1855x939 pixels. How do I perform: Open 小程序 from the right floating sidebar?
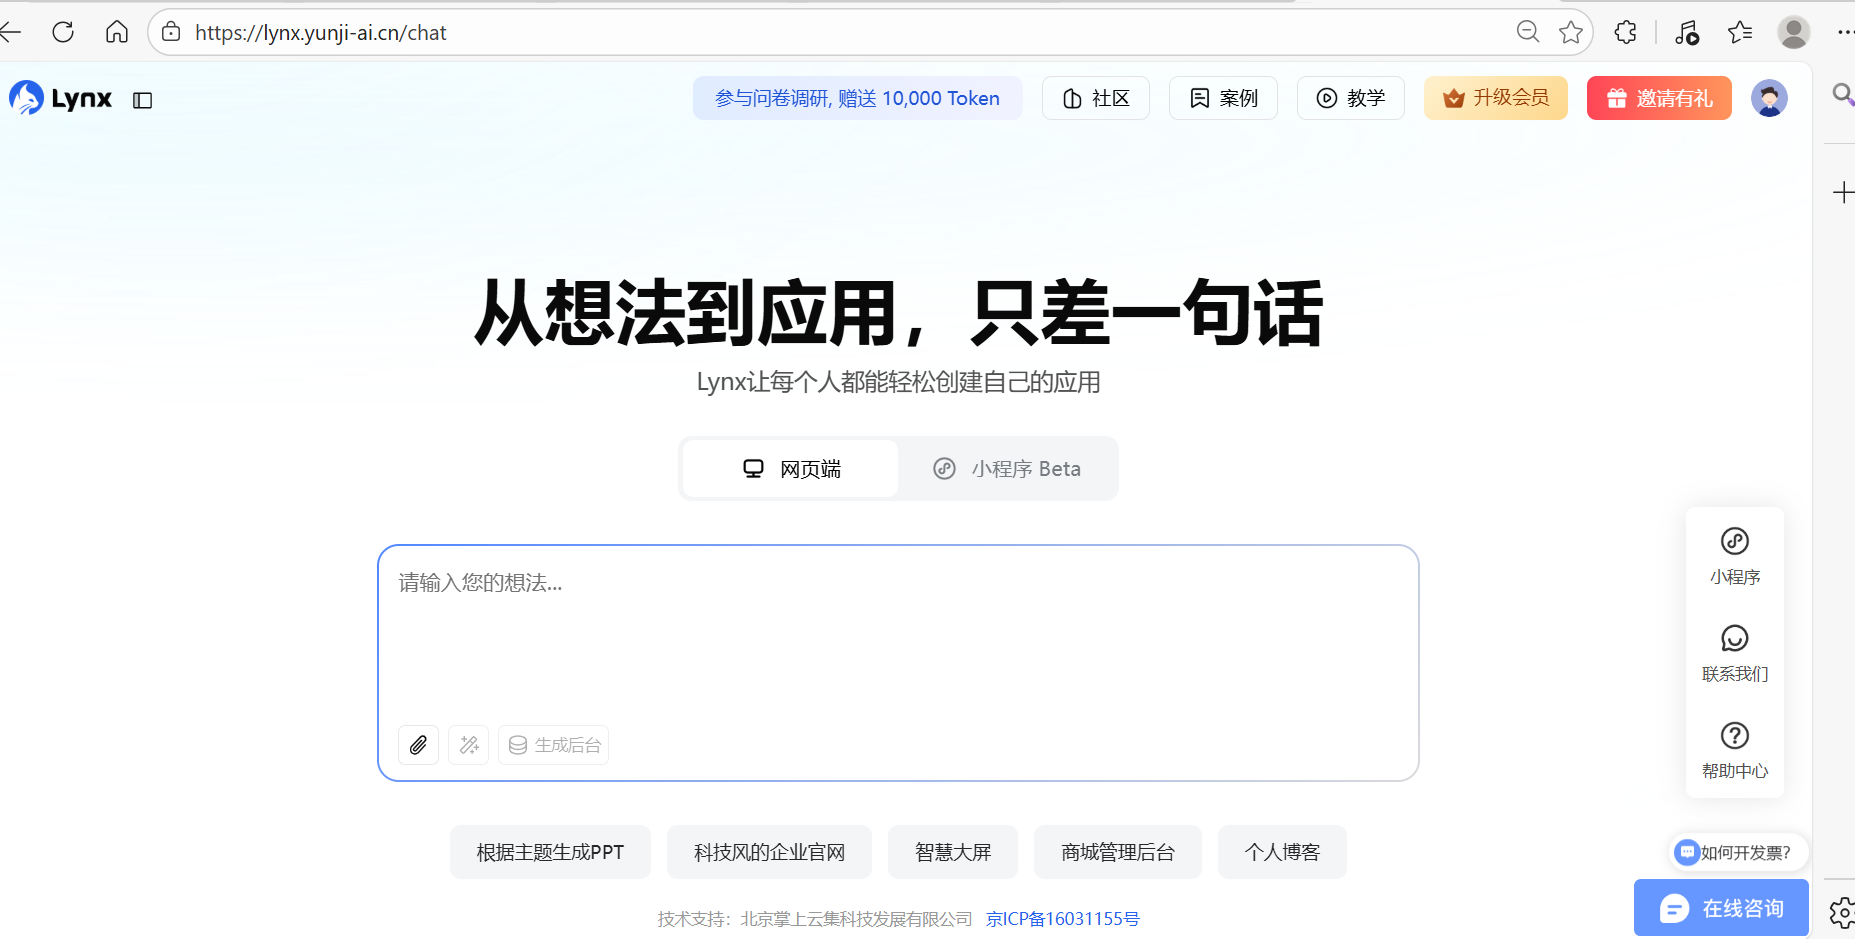coord(1734,556)
